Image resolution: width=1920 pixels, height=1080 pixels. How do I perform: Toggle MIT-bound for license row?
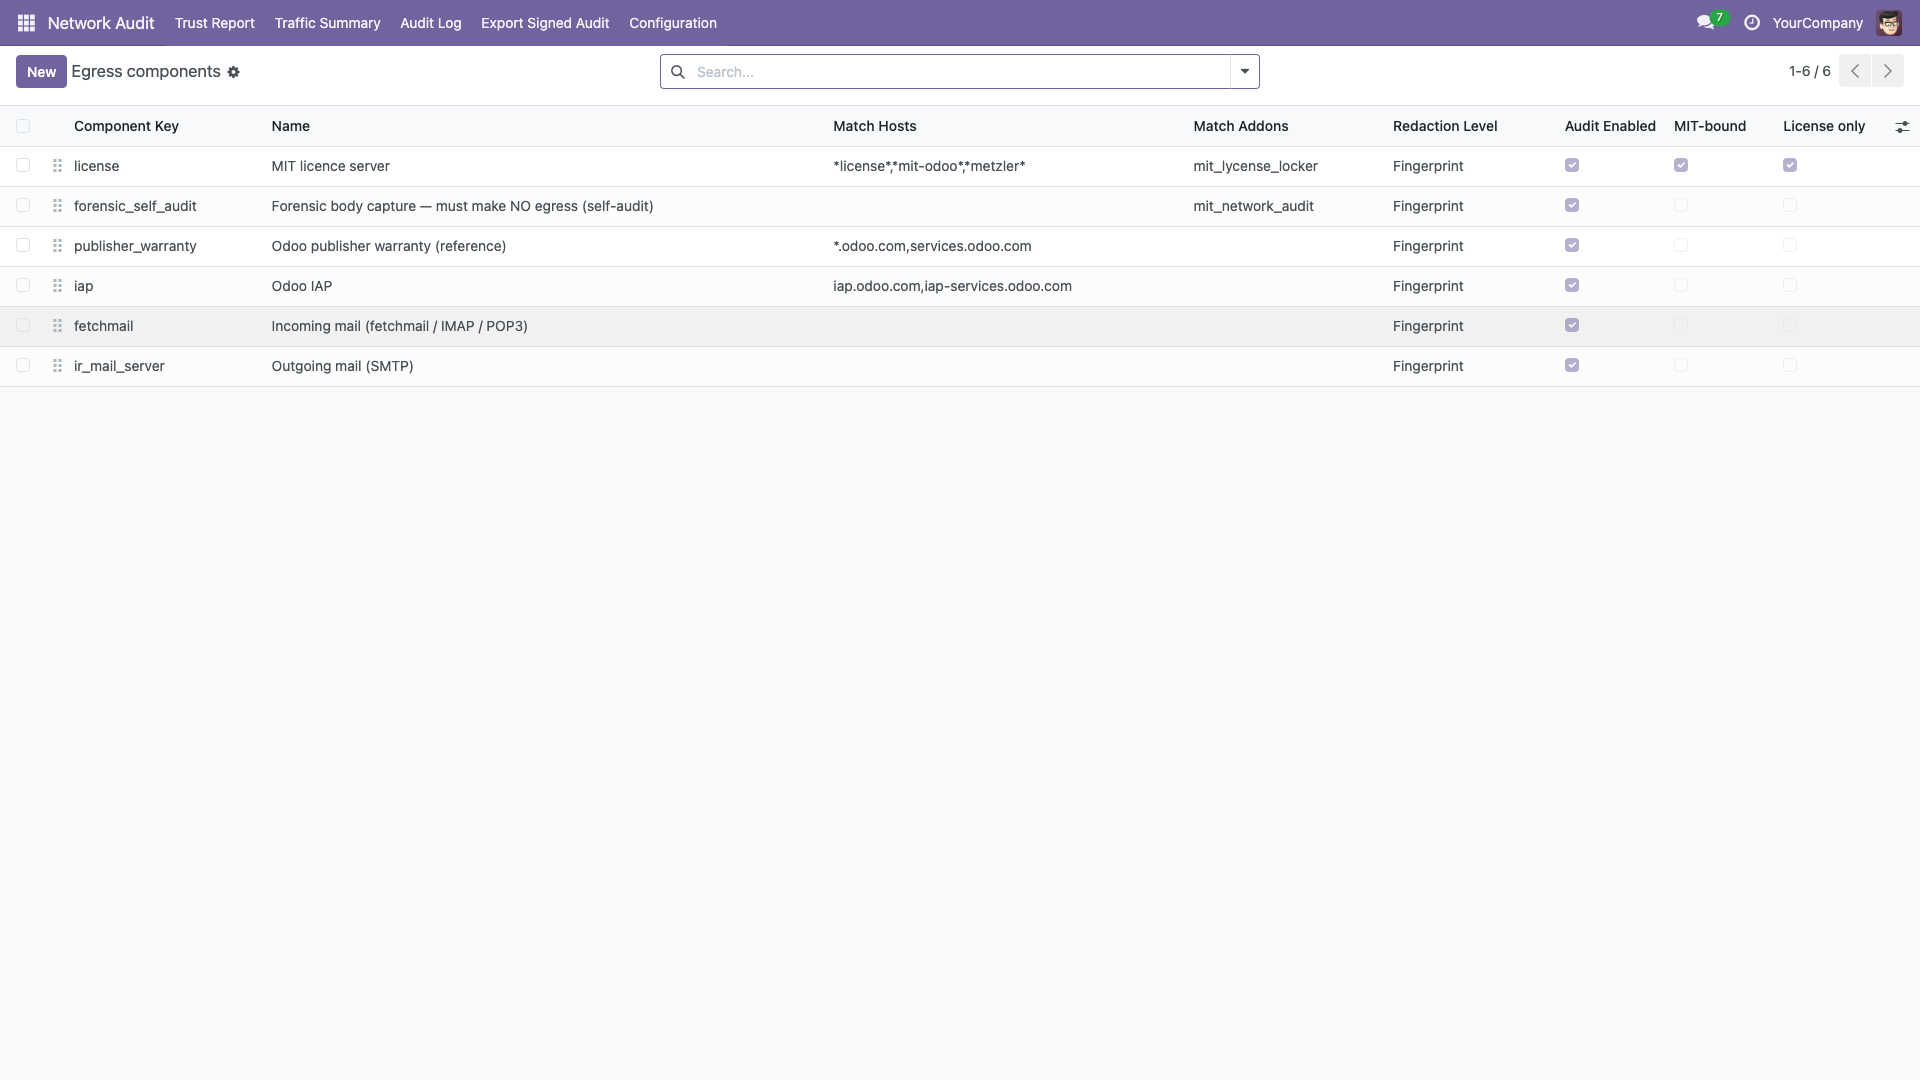pos(1681,165)
